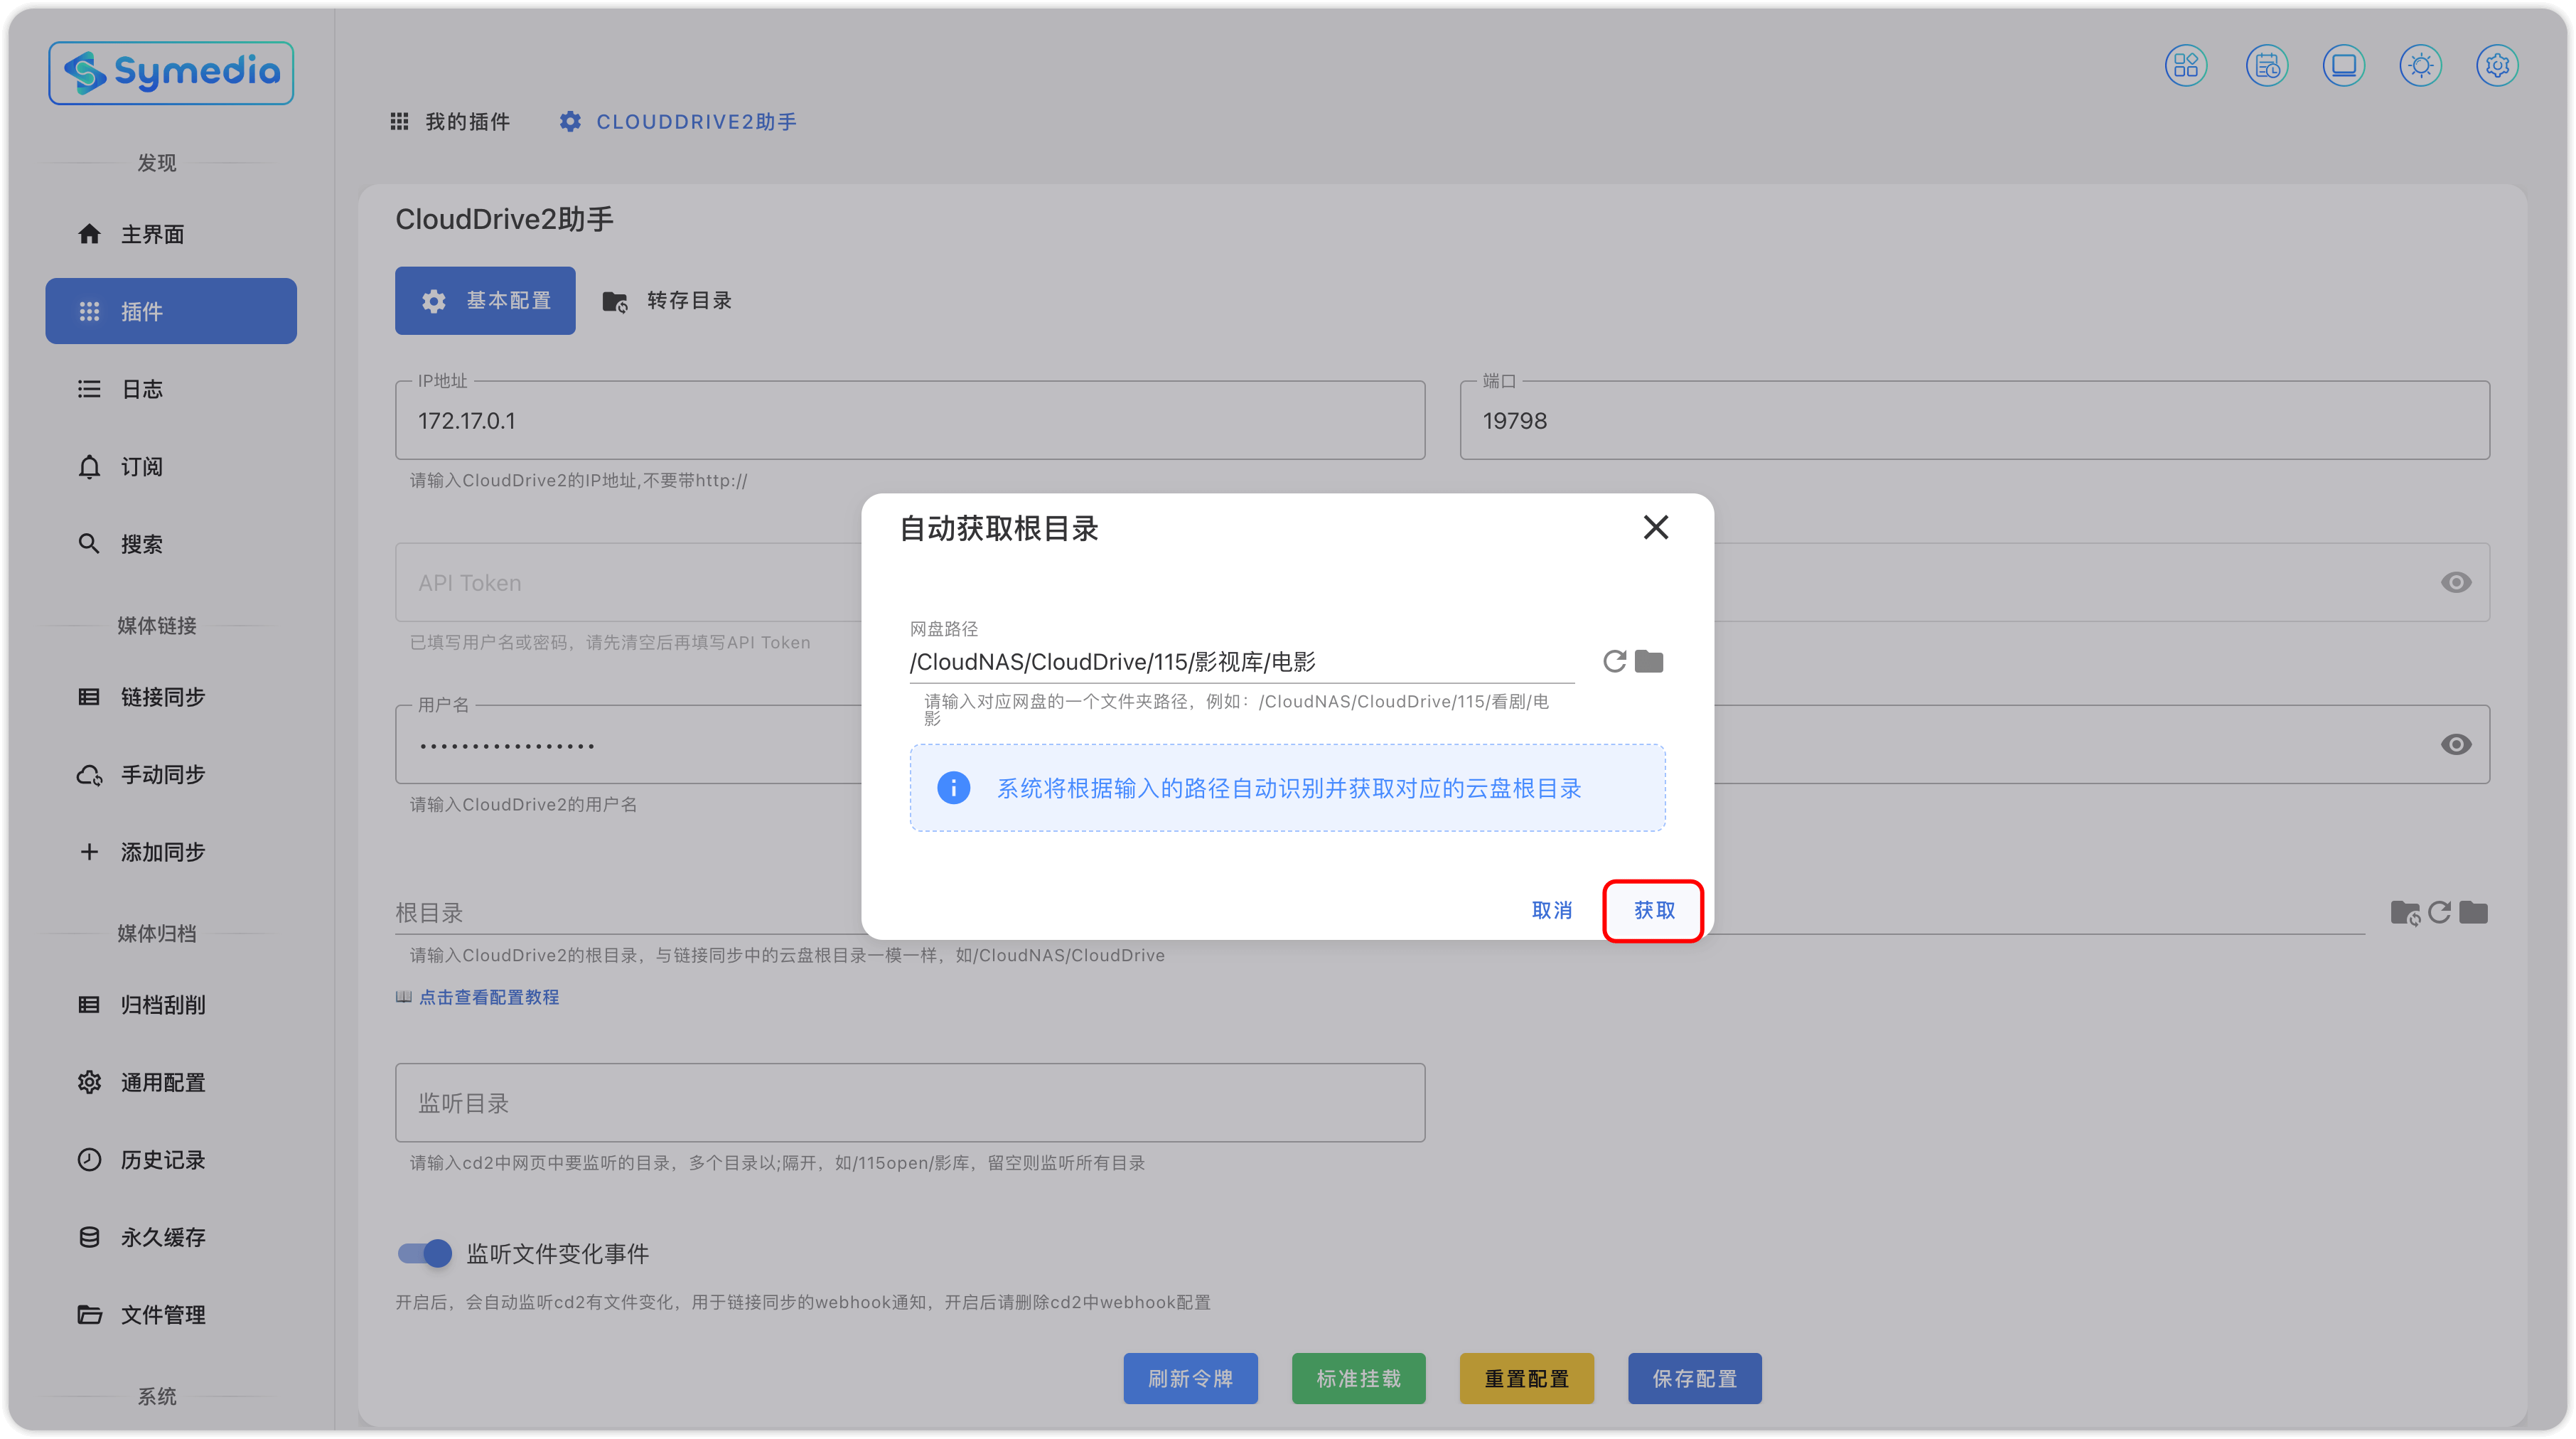Show API Token with eye icon
Image resolution: width=2576 pixels, height=1439 pixels.
pos(2455,582)
